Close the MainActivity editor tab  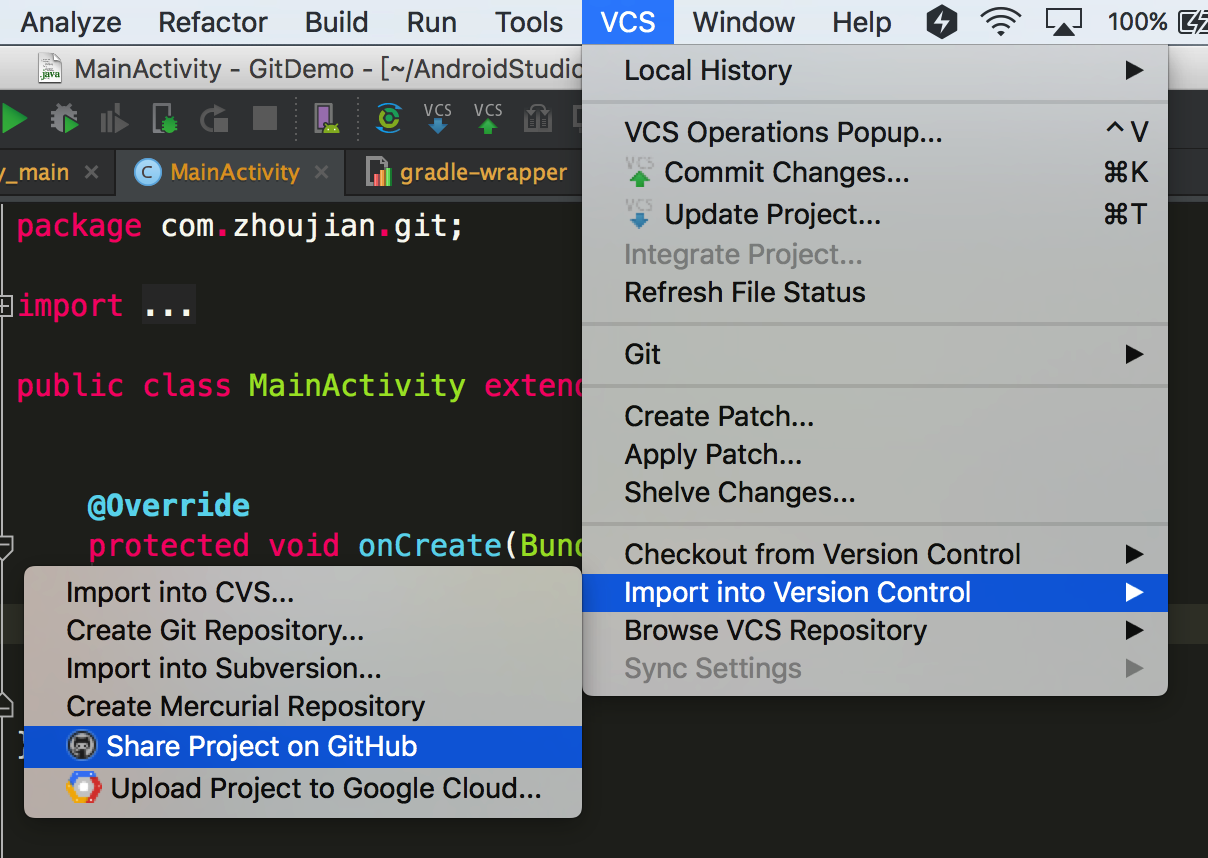(x=321, y=172)
